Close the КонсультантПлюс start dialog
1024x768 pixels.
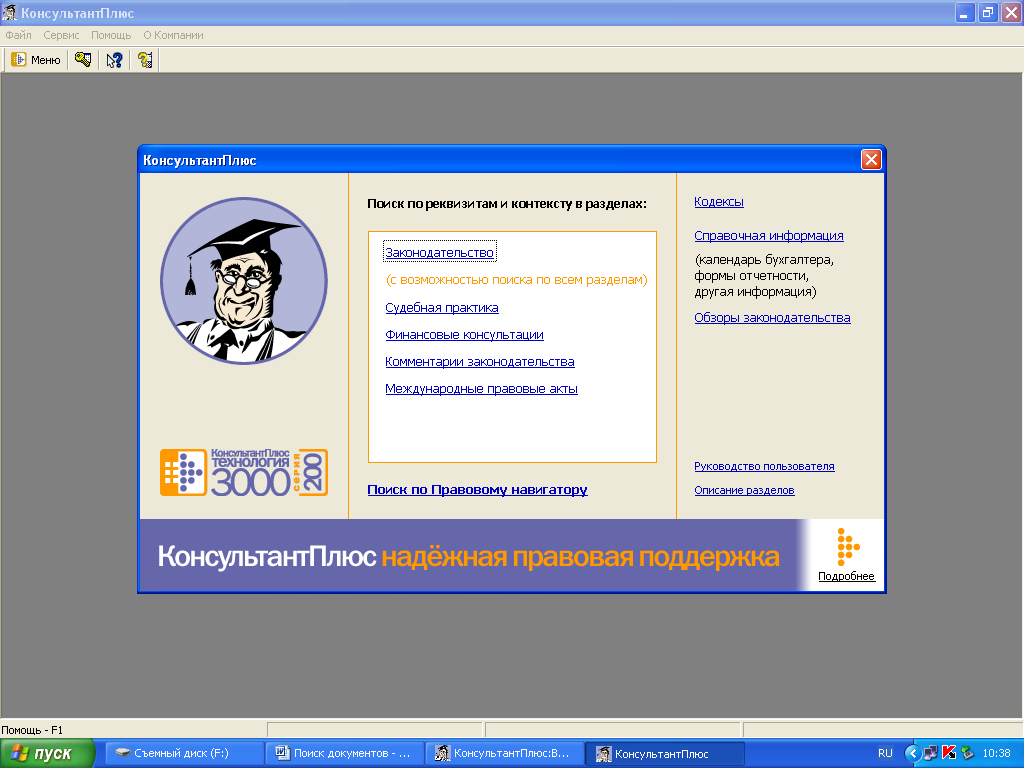point(871,160)
